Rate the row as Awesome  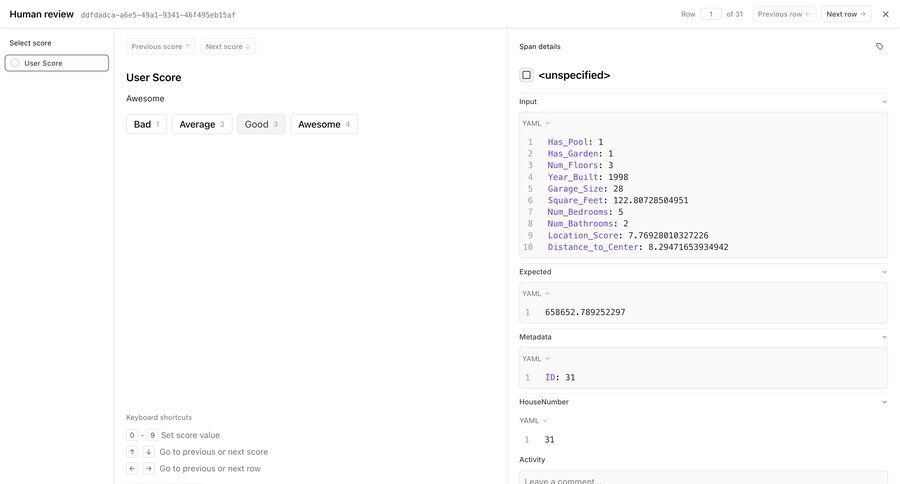pyautogui.click(x=324, y=124)
